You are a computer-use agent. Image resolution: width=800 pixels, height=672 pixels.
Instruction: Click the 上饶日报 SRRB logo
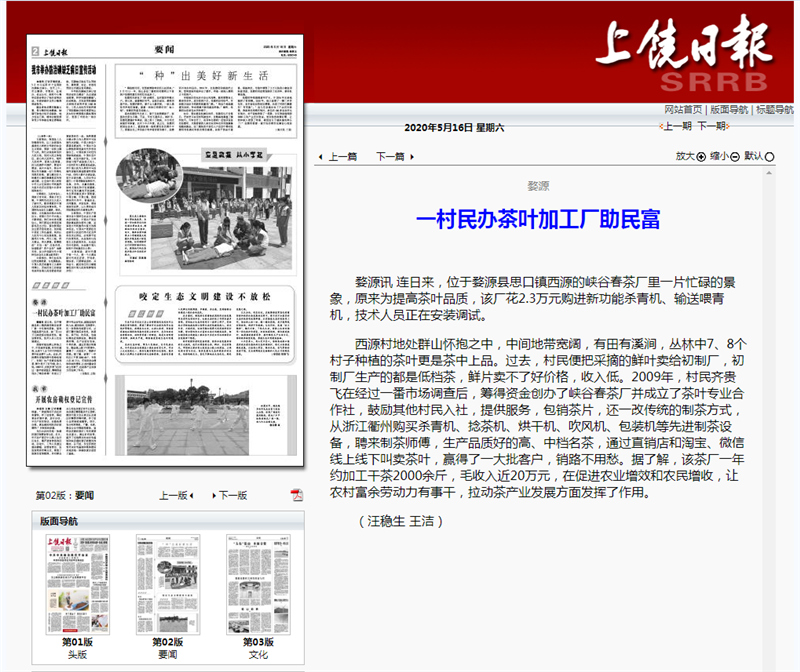click(x=684, y=56)
